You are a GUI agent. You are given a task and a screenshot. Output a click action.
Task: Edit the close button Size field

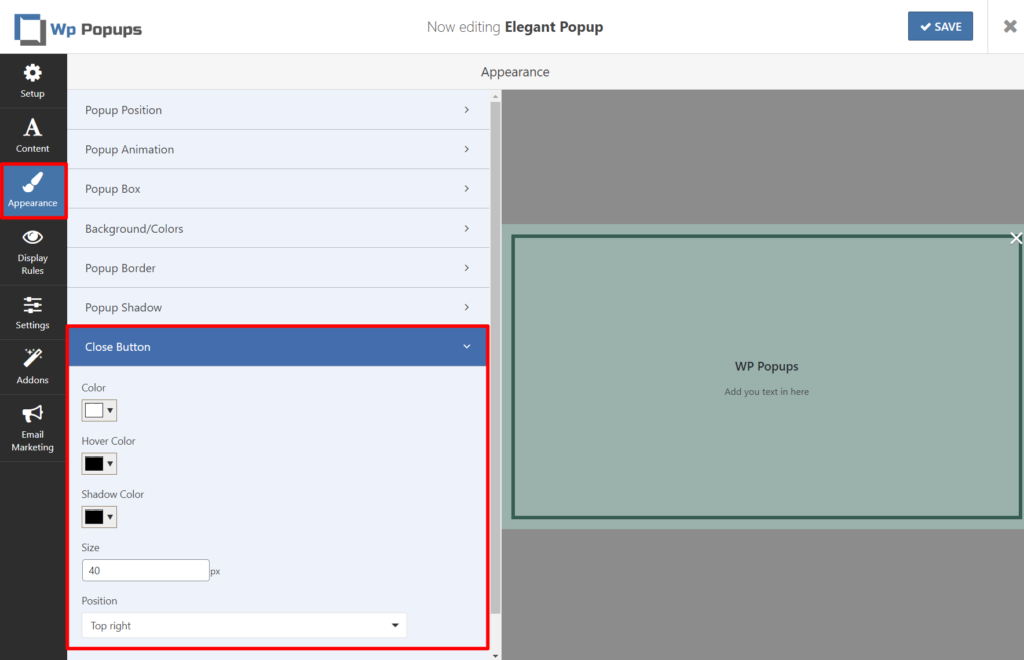(x=145, y=569)
